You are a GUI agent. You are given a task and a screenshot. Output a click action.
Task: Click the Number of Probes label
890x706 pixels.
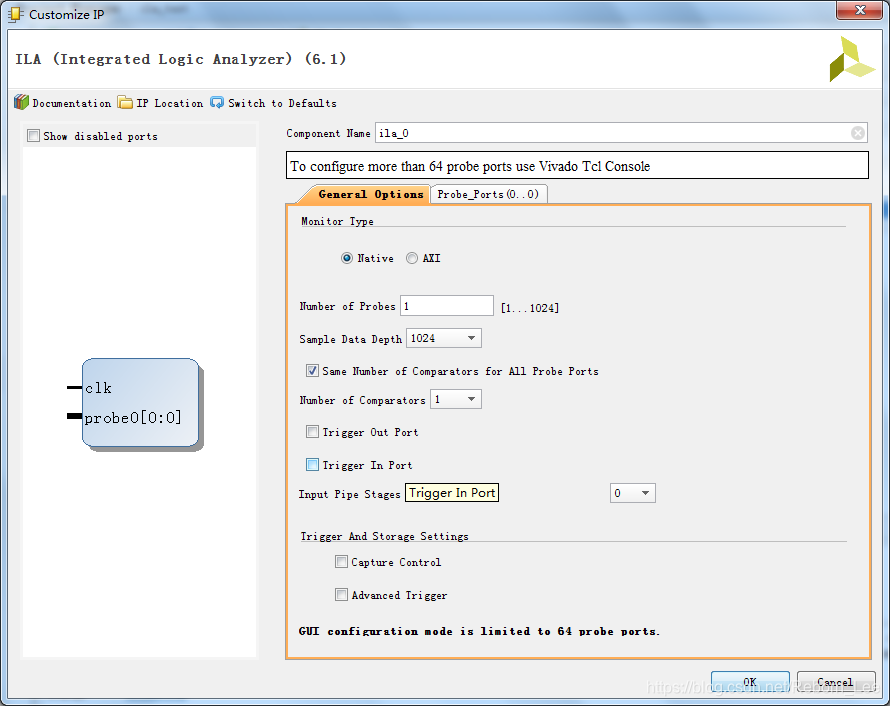[x=347, y=306]
